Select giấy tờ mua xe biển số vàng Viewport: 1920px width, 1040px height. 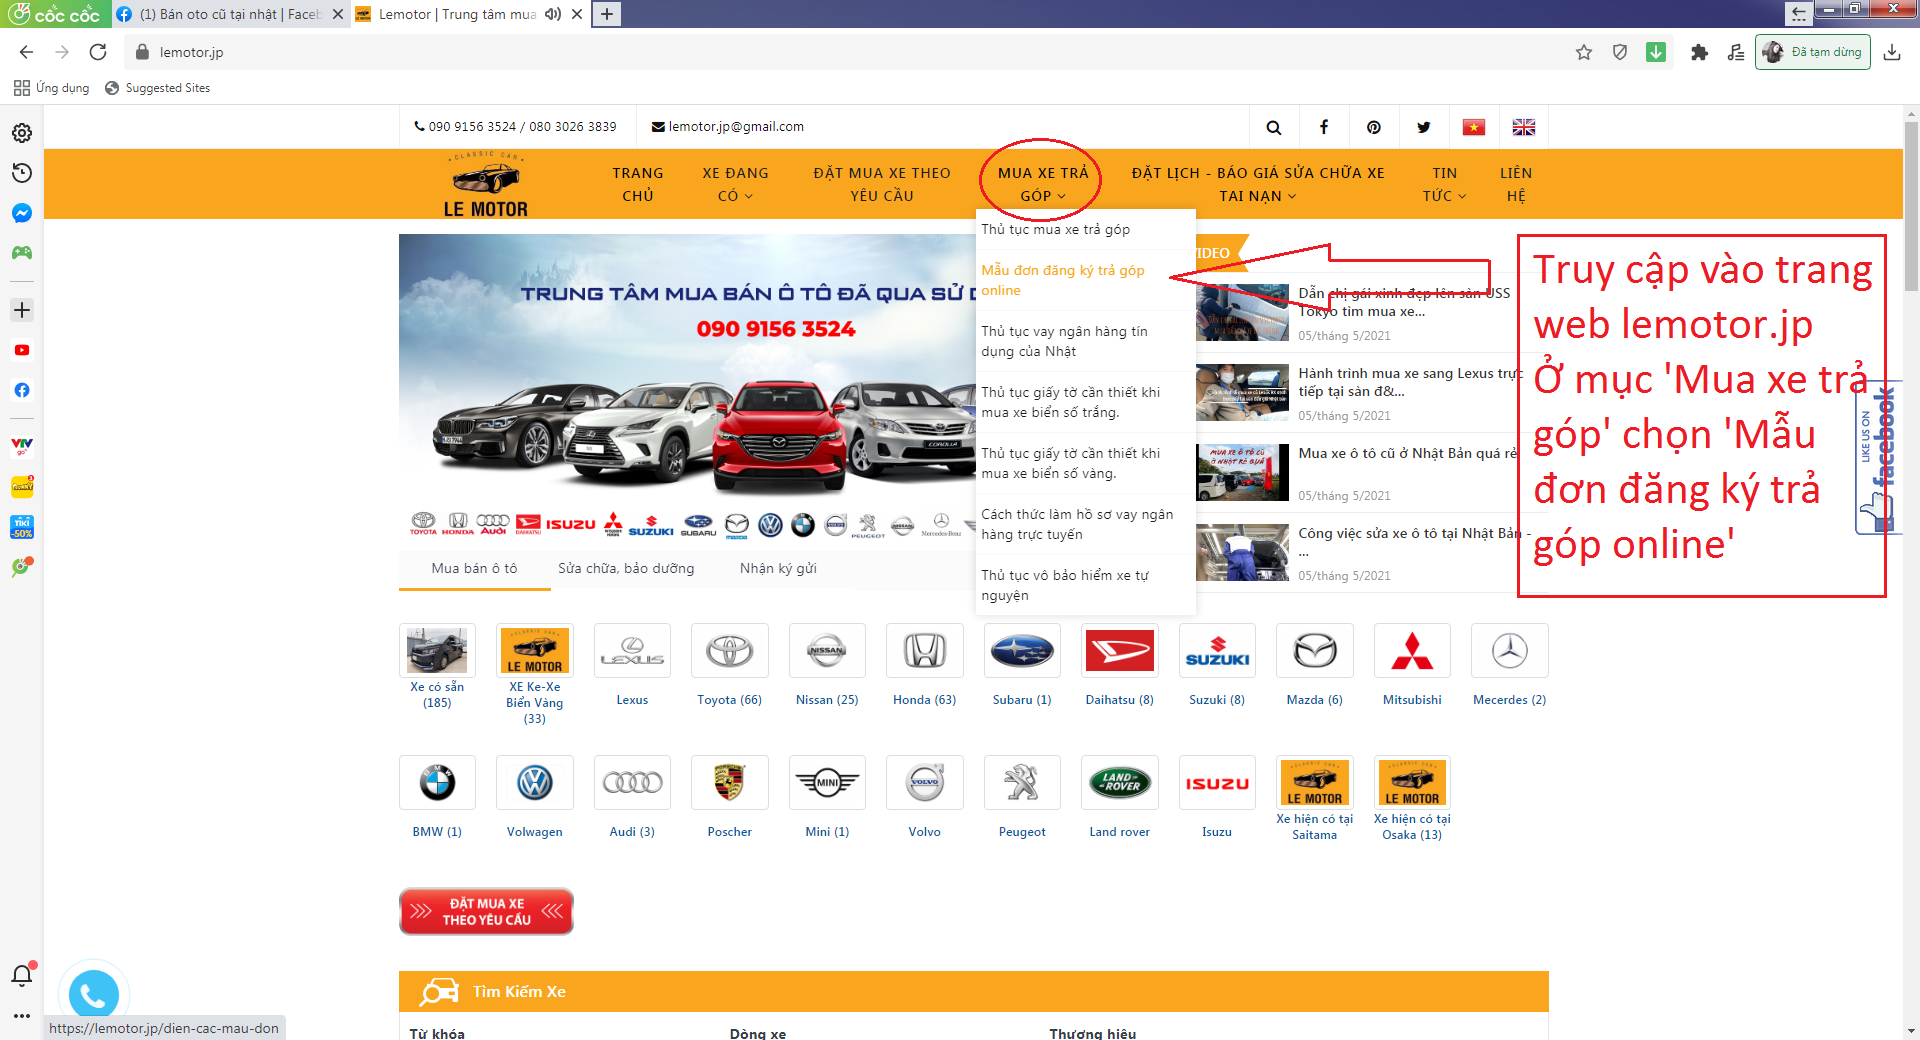(1071, 463)
